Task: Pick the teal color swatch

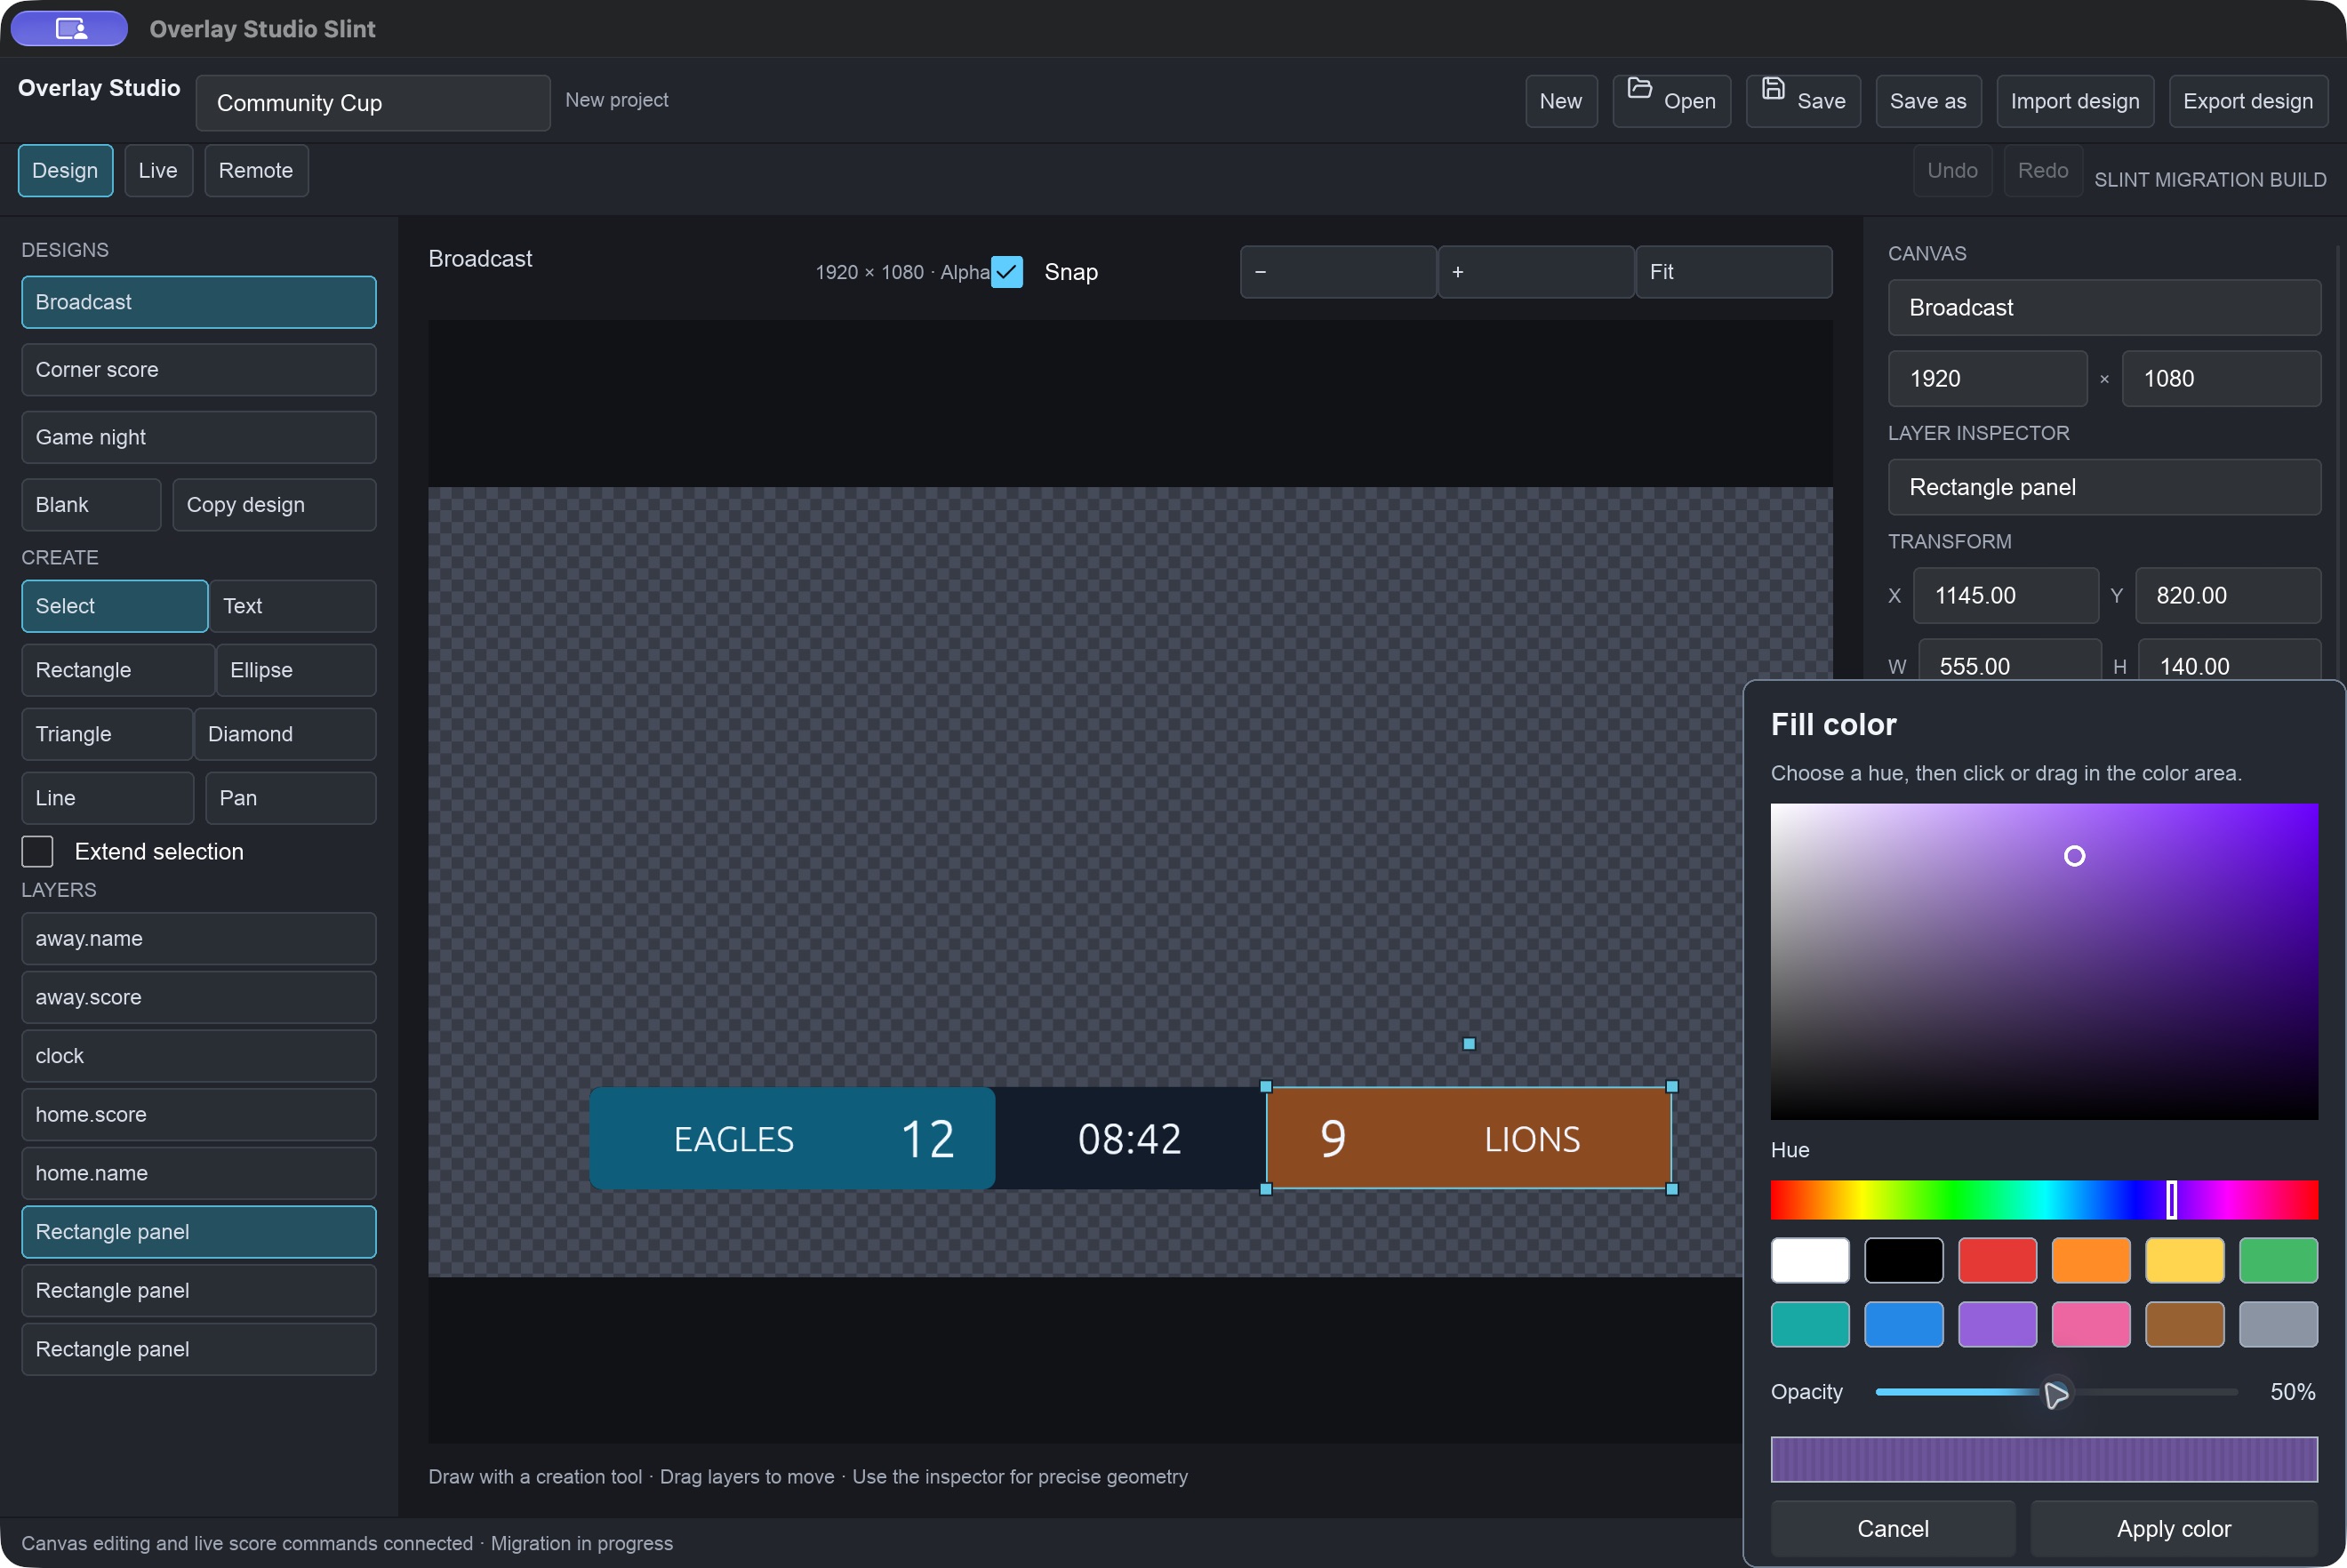Action: pyautogui.click(x=1810, y=1324)
